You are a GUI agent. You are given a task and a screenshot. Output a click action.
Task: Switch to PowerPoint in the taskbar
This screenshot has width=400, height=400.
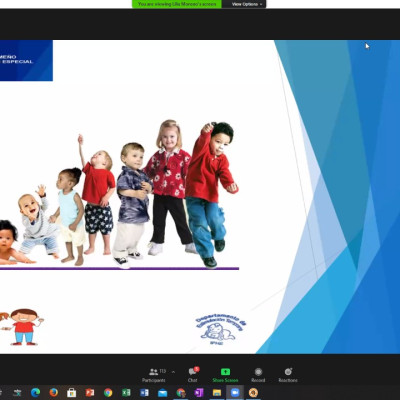click(90, 393)
